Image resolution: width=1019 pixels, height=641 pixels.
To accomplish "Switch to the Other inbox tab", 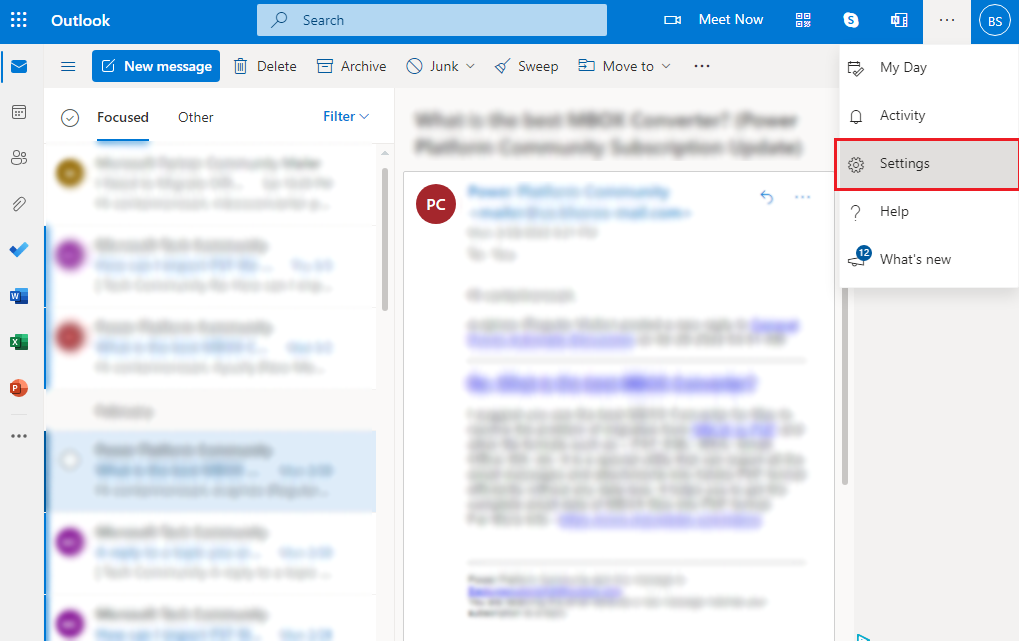I will pos(196,118).
